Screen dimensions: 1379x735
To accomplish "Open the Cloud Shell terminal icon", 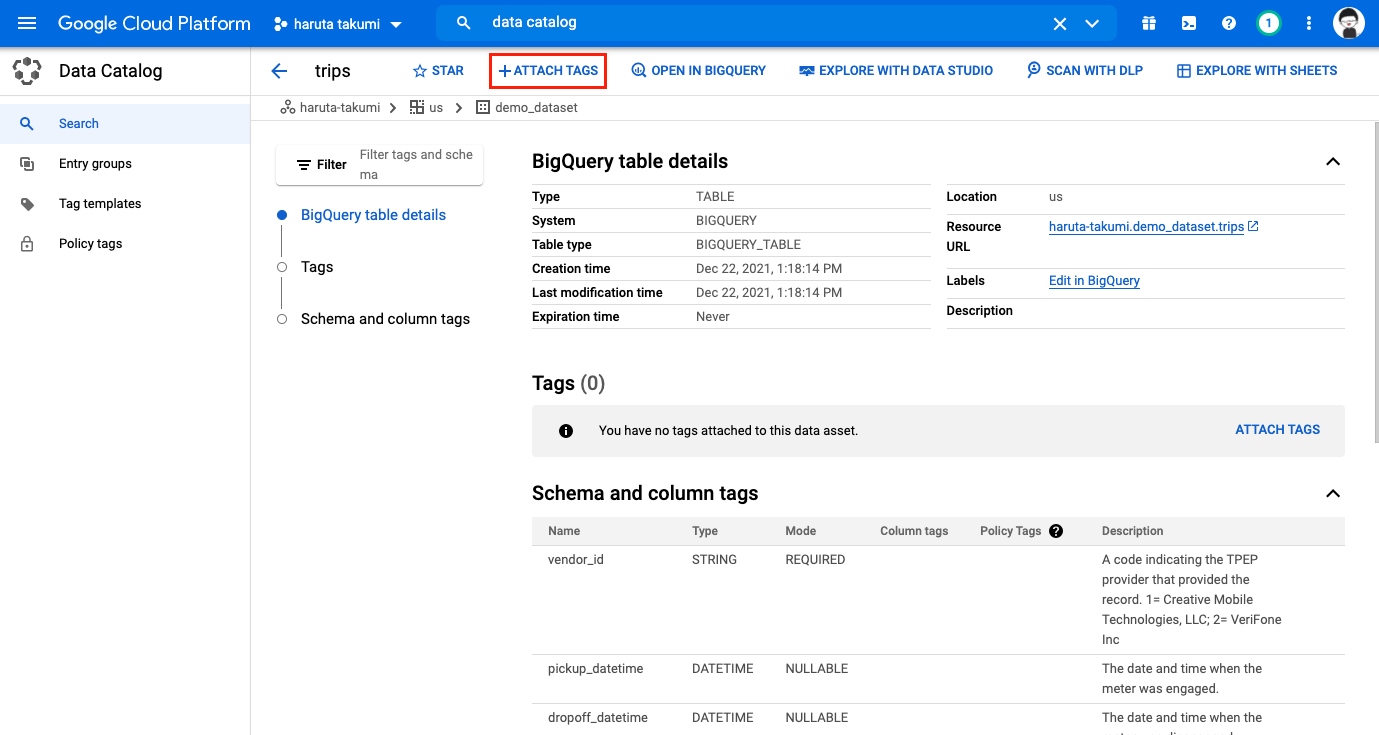I will (x=1188, y=22).
